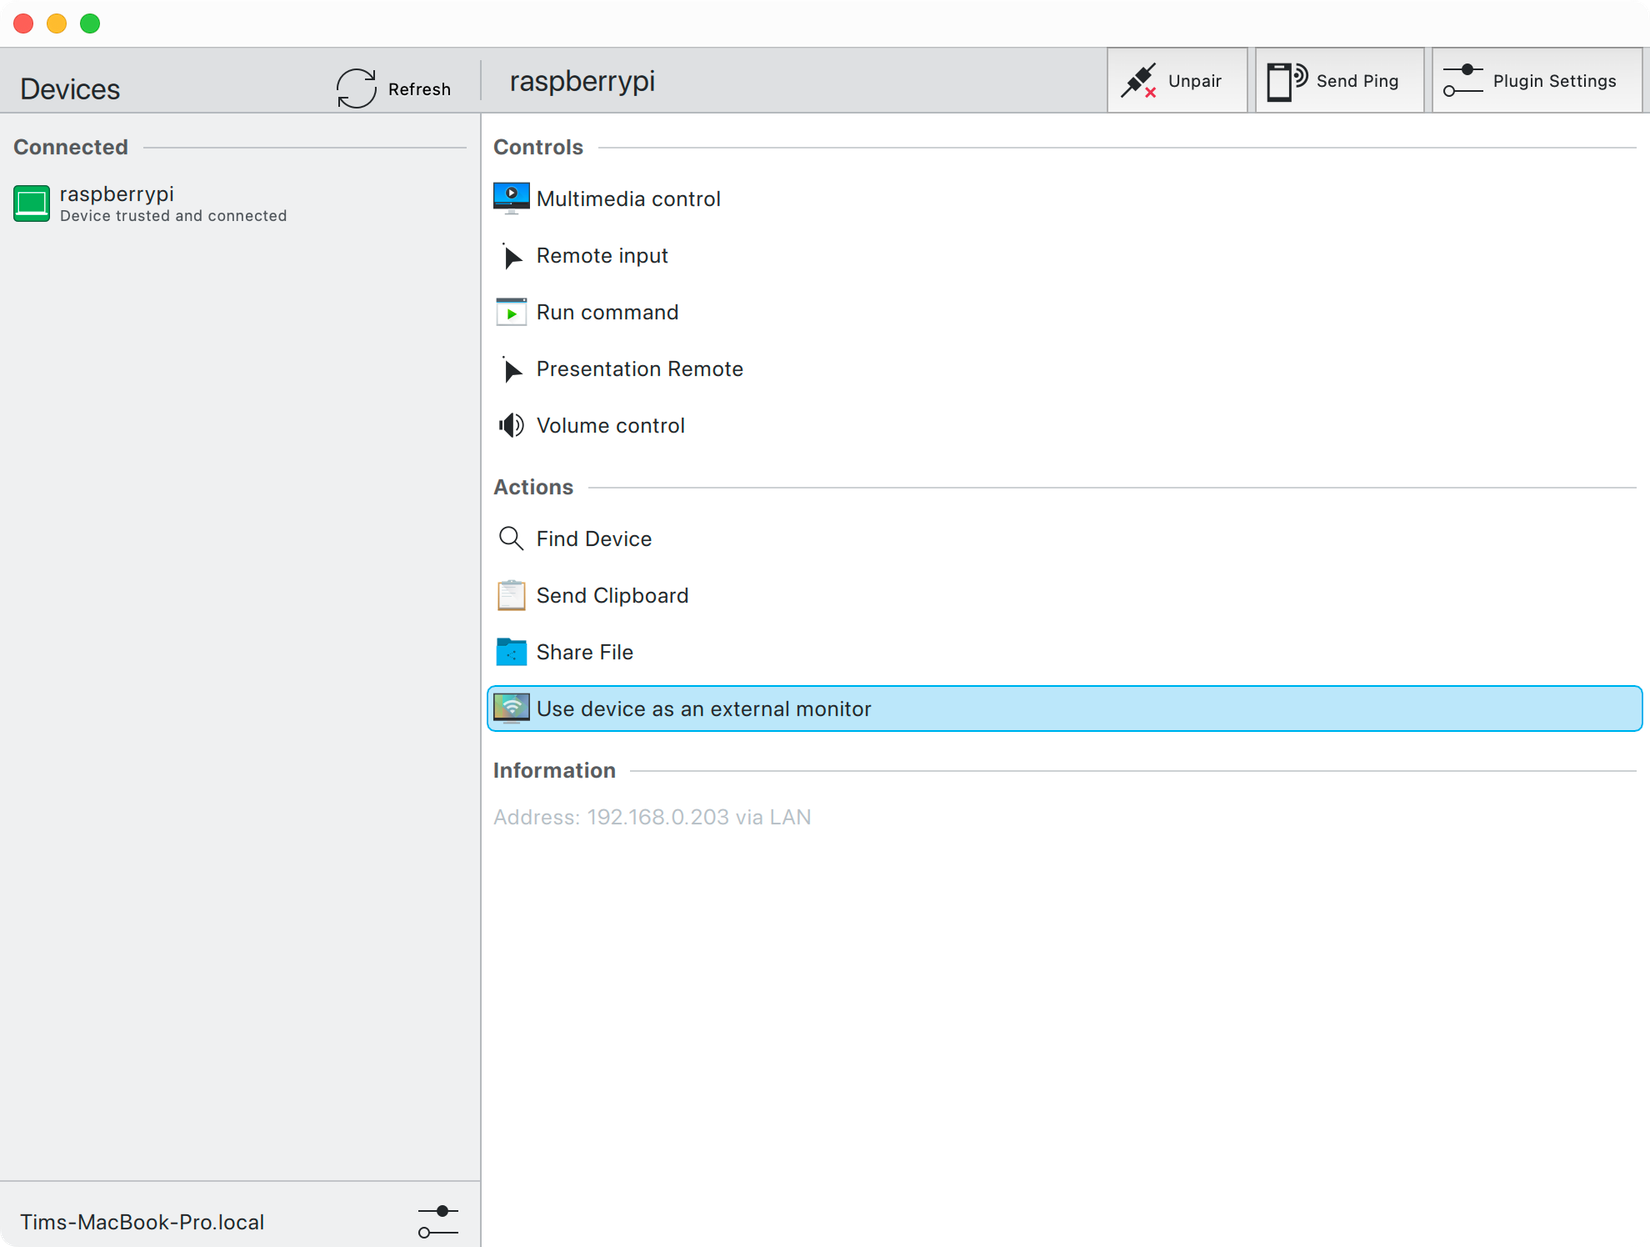1650x1247 pixels.
Task: Open the Run command control
Action: (x=607, y=312)
